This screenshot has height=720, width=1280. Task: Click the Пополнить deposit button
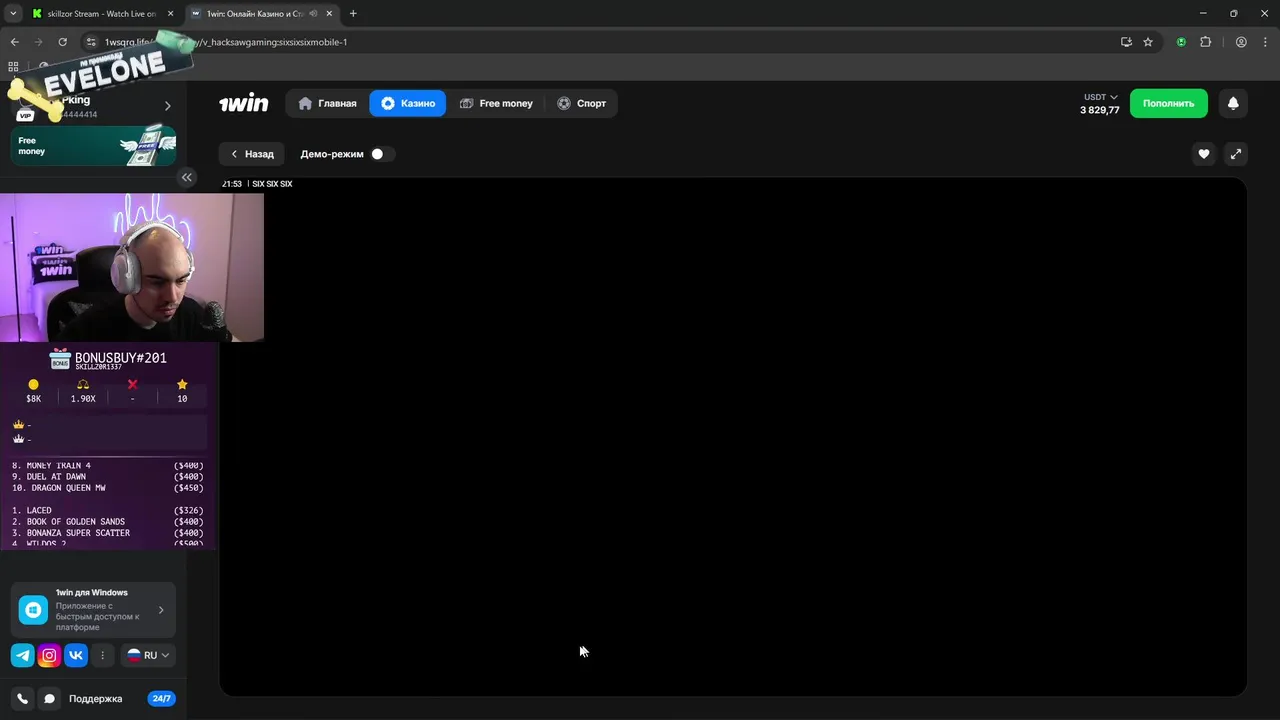1169,103
